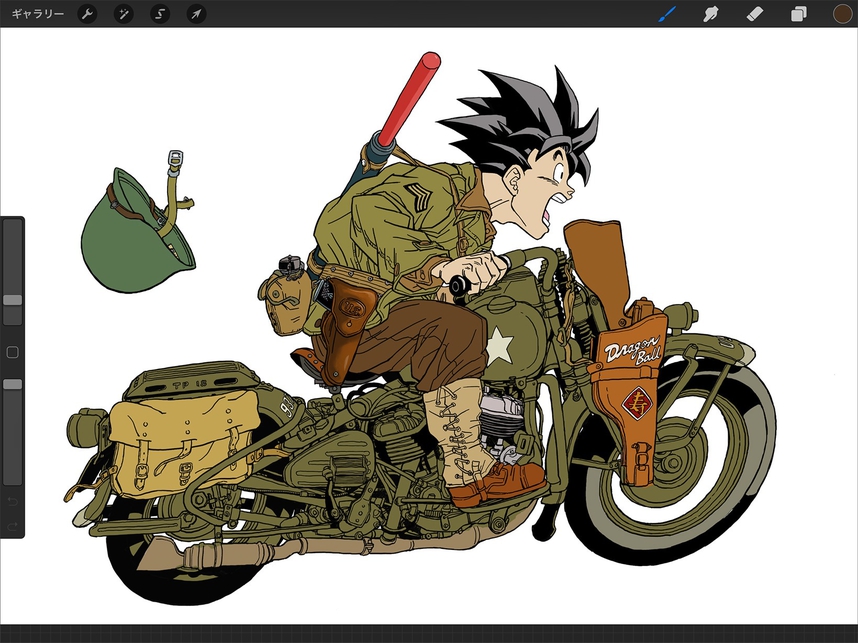Tap the Undo arrow in sidebar

pyautogui.click(x=12, y=500)
